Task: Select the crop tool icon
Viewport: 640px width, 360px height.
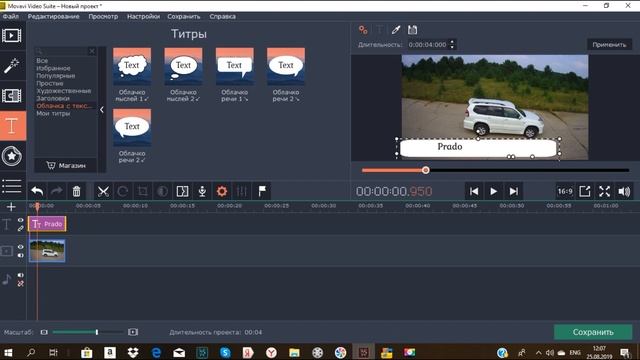Action: (x=142, y=191)
